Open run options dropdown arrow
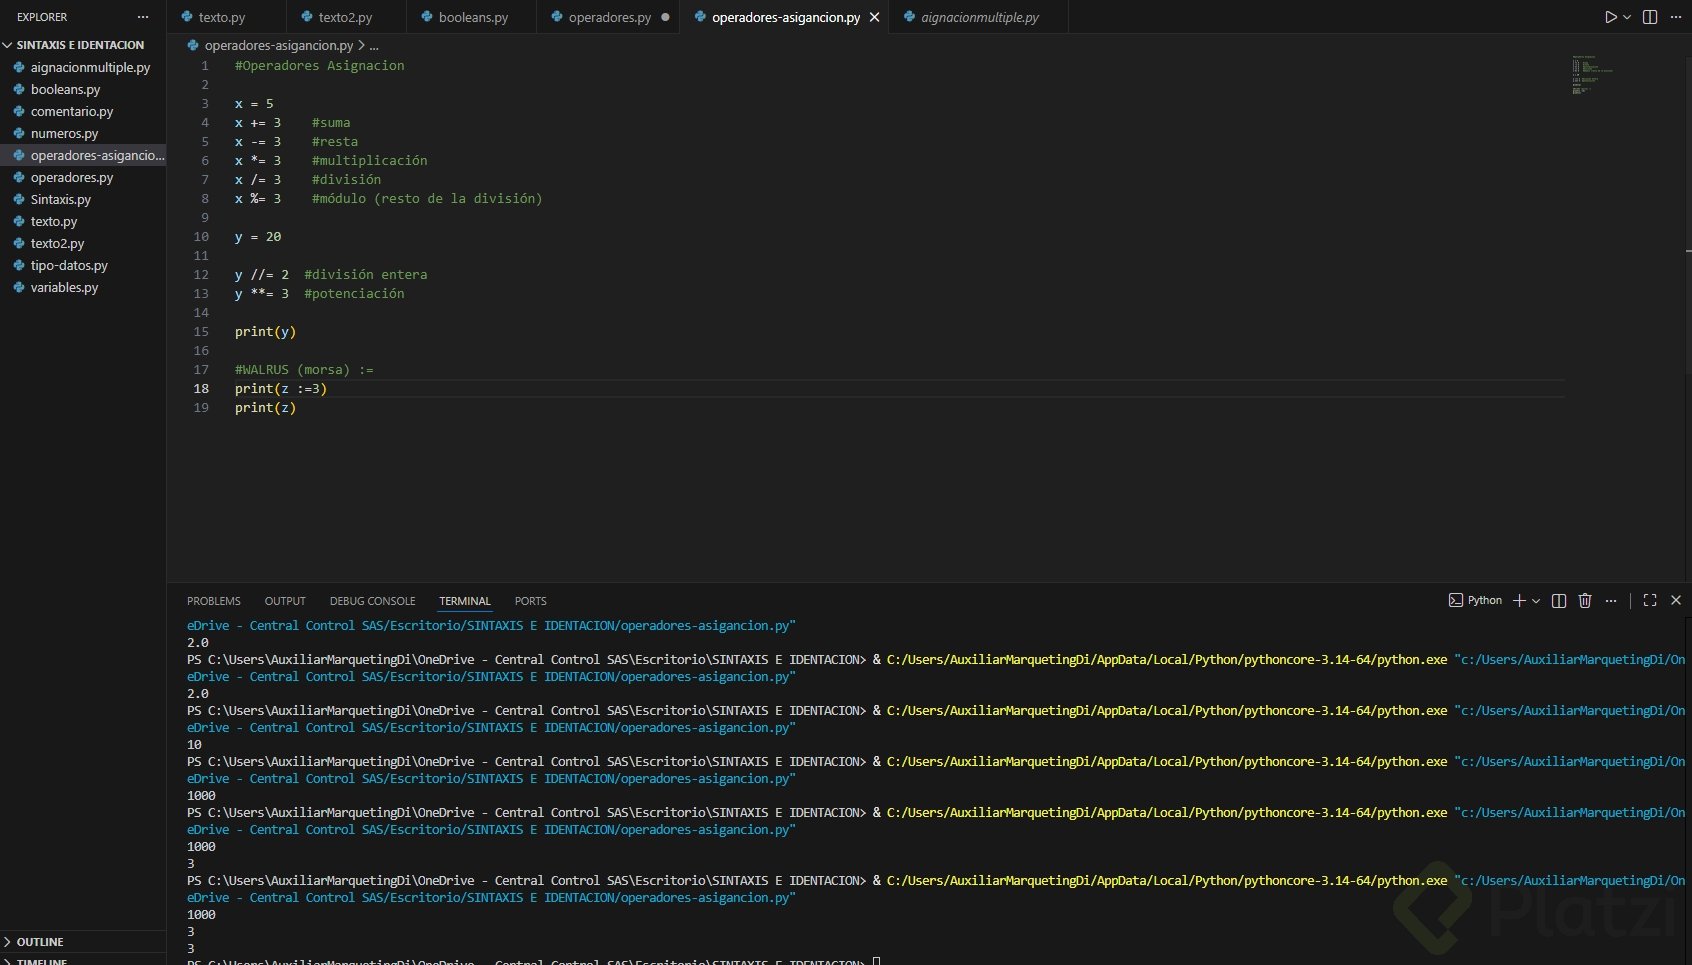The image size is (1692, 965). (1627, 17)
